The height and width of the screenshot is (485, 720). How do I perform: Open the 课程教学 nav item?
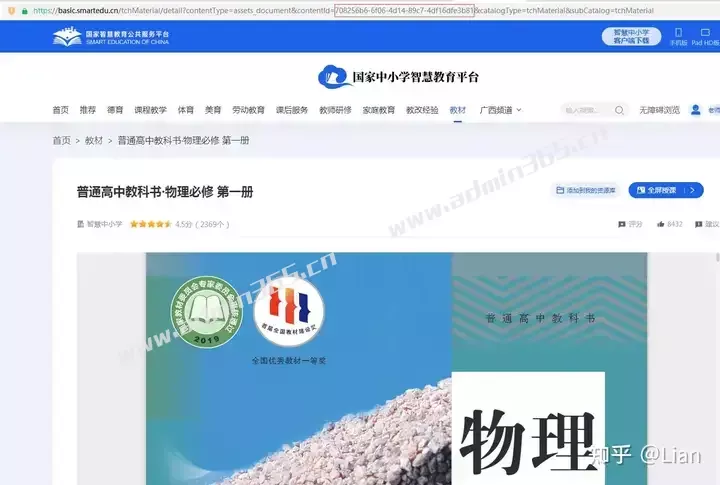click(x=150, y=110)
